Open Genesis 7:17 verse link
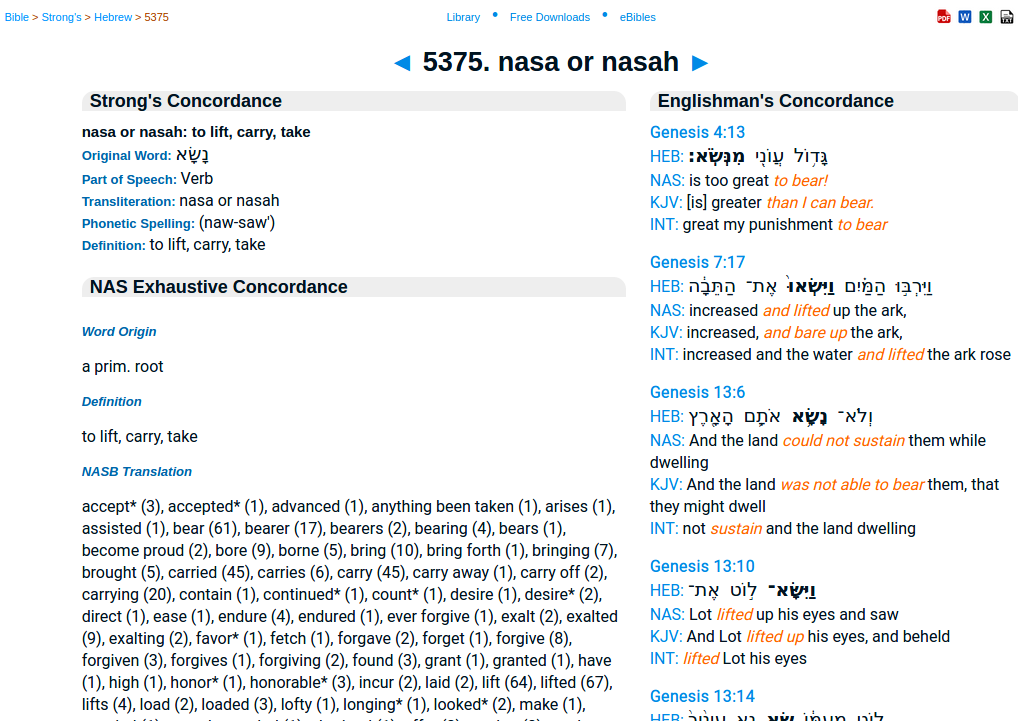 [x=697, y=262]
